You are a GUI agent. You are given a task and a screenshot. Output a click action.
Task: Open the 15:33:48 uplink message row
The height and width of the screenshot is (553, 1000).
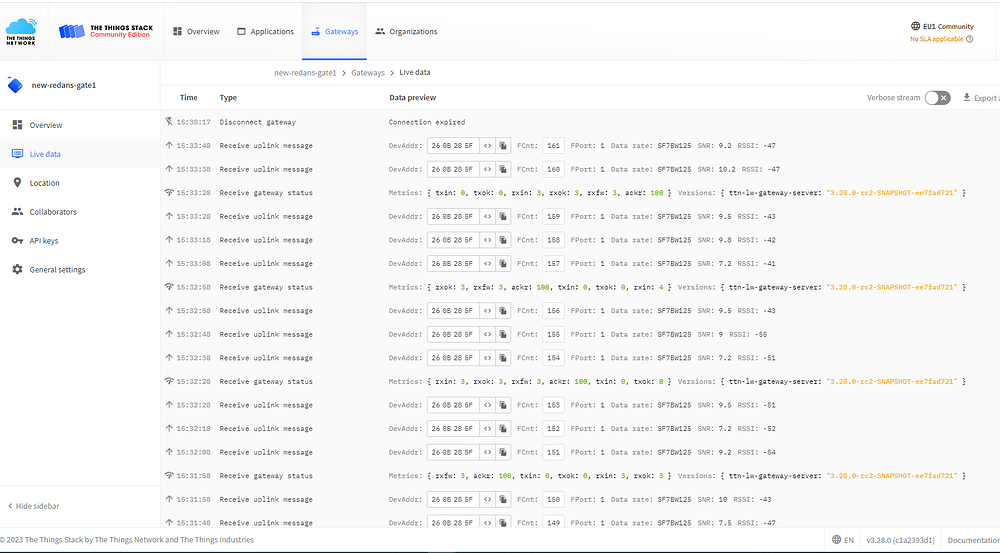coord(580,145)
